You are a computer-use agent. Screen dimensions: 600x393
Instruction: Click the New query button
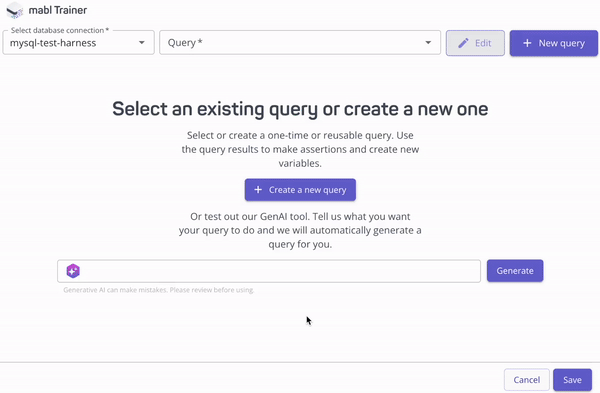click(x=554, y=43)
